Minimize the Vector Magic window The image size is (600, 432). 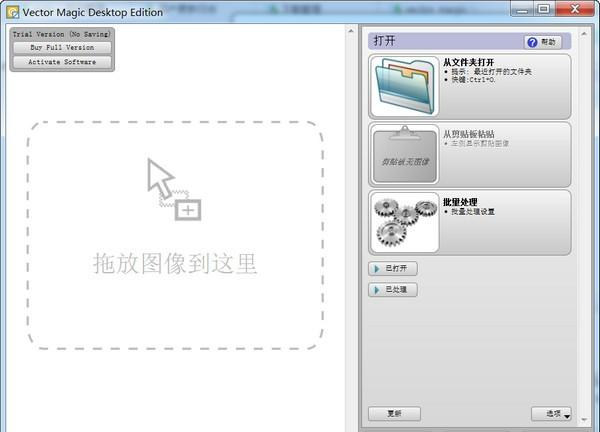[x=522, y=10]
